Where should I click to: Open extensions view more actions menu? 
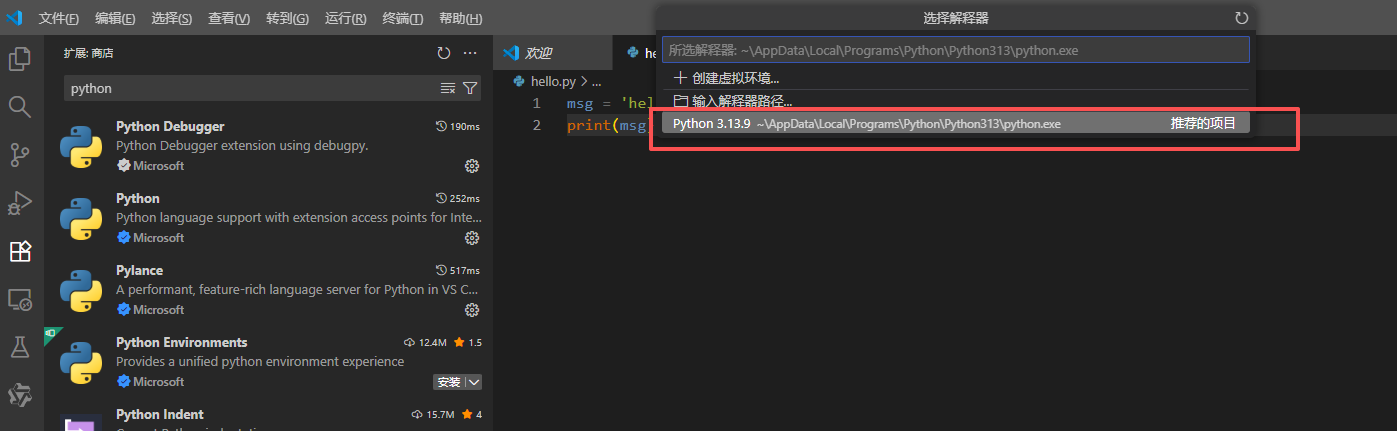(470, 53)
